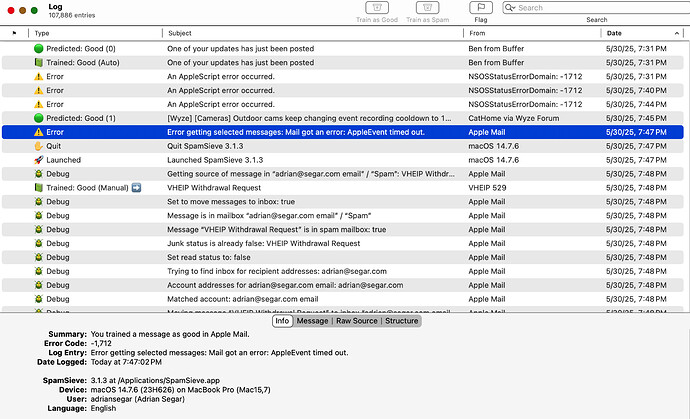The image size is (690, 419).
Task: Click 'Matched account: adrian@segar.com email' subject
Action: coord(242,299)
